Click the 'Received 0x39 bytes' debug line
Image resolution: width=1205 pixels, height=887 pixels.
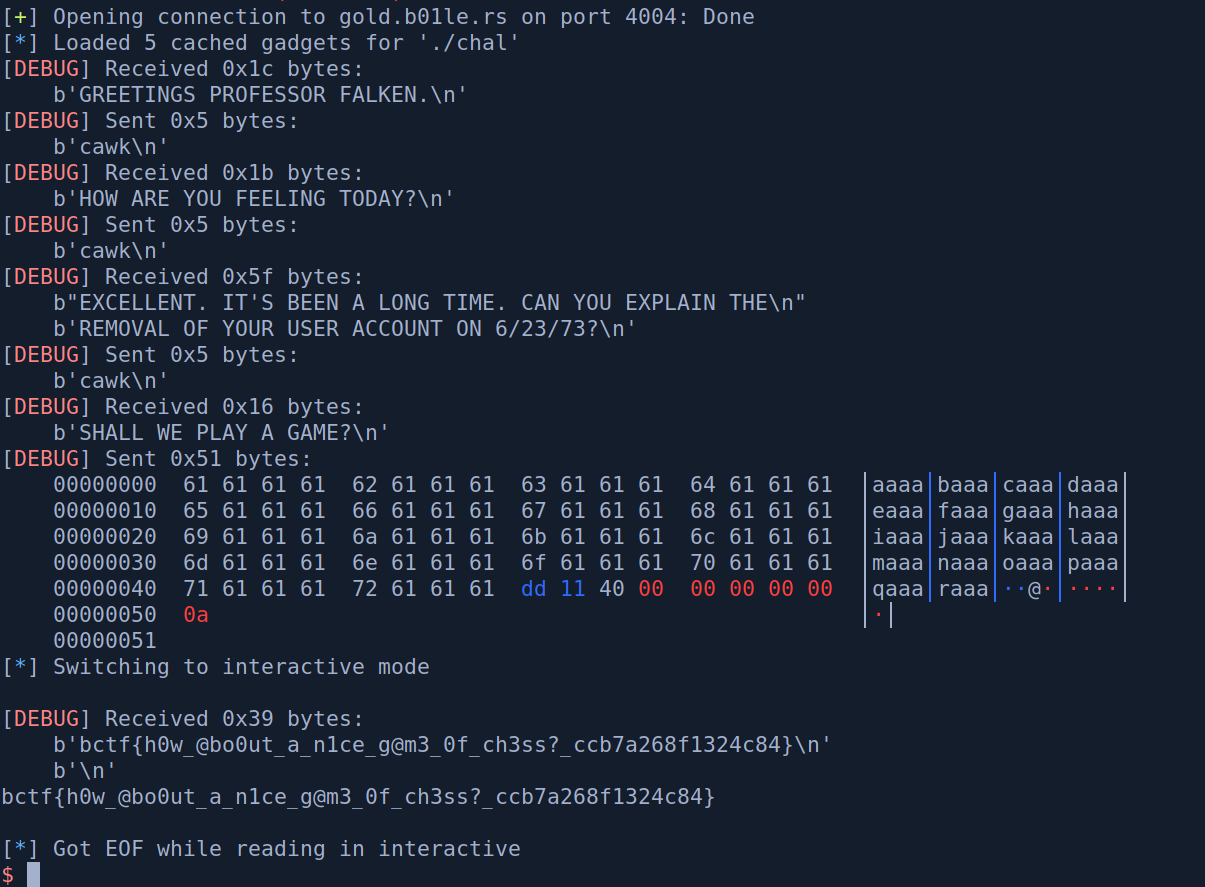234,719
